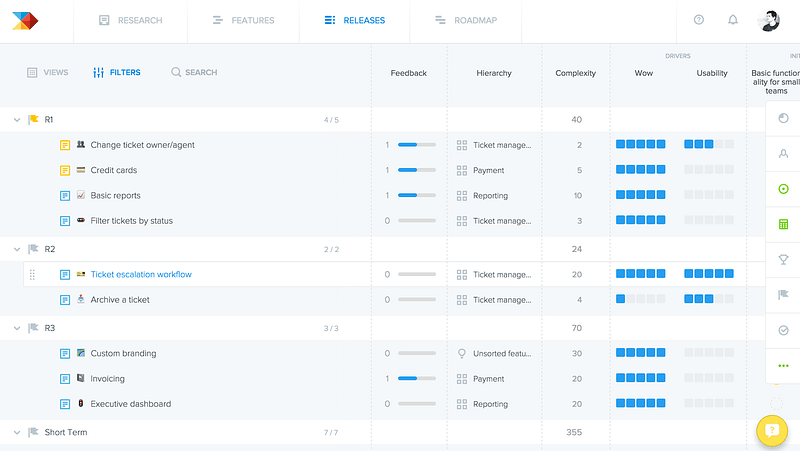800x451 pixels.
Task: Click the Feedback column header
Action: pyautogui.click(x=409, y=73)
